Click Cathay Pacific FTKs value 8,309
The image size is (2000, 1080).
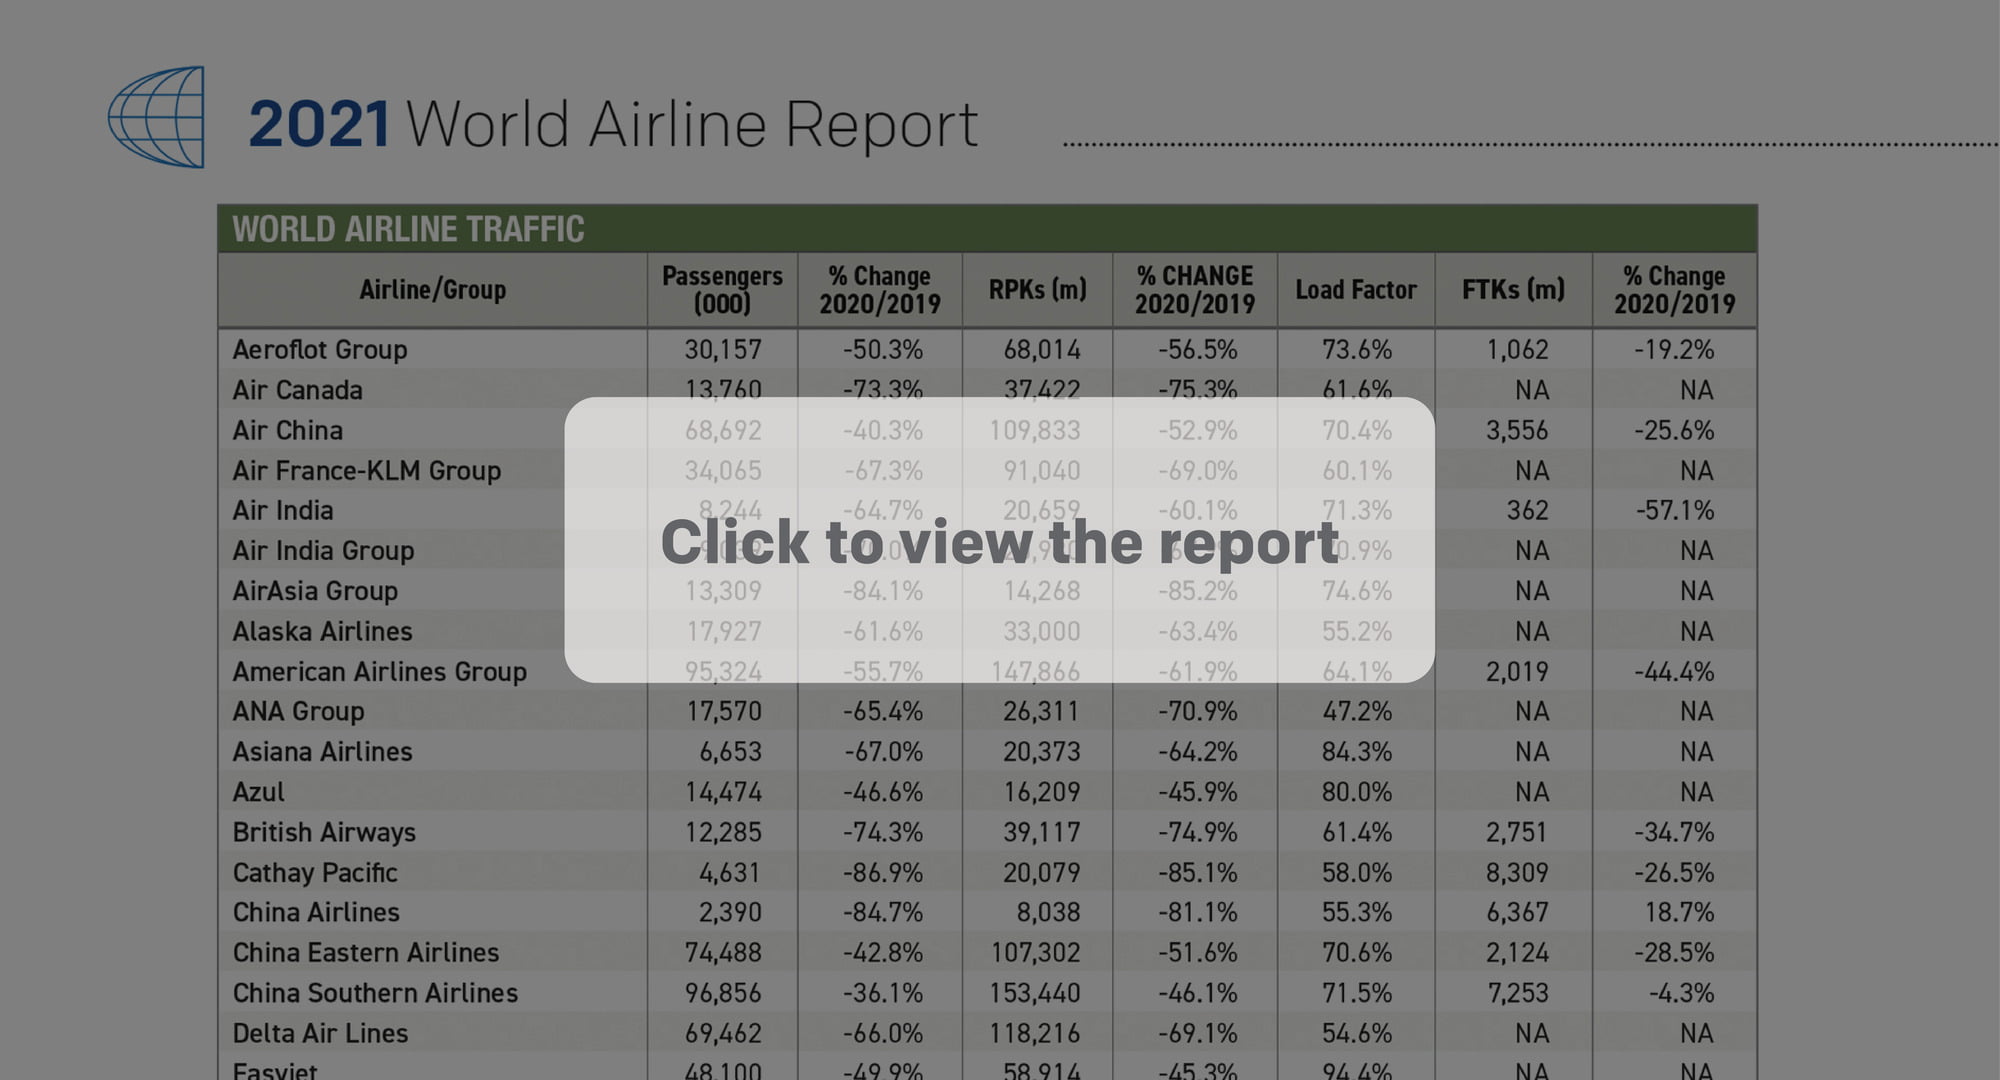[1517, 872]
